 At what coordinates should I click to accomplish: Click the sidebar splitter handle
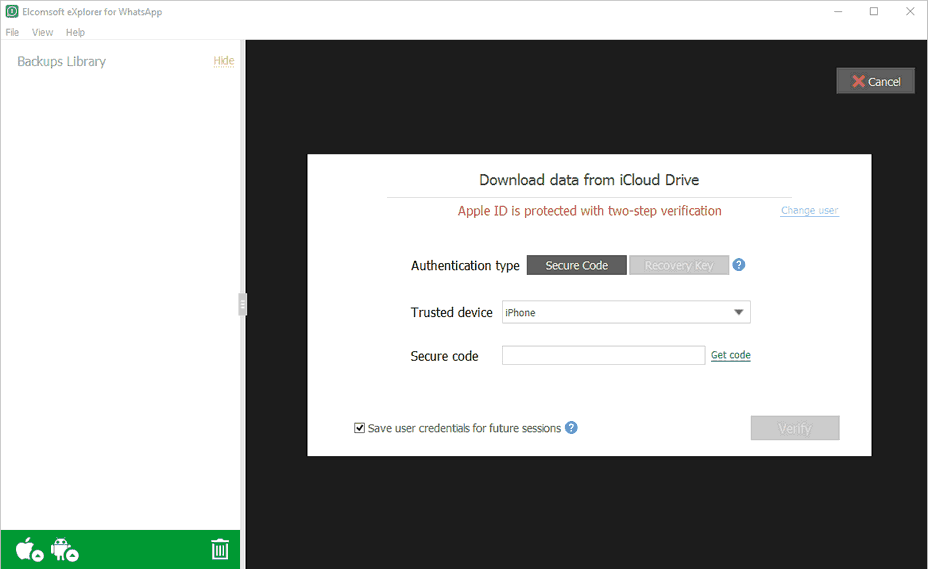(243, 304)
